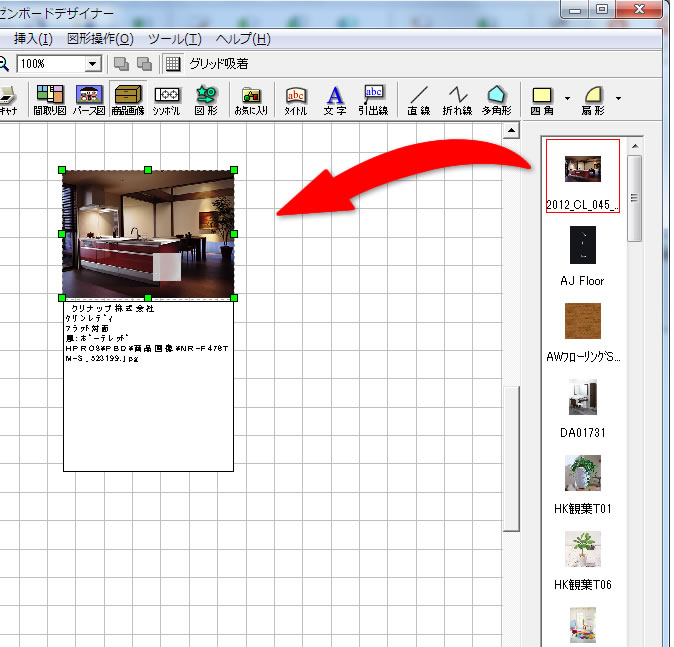Pick the 引出線 callout tool
This screenshot has height=647, width=674.
coord(374,99)
